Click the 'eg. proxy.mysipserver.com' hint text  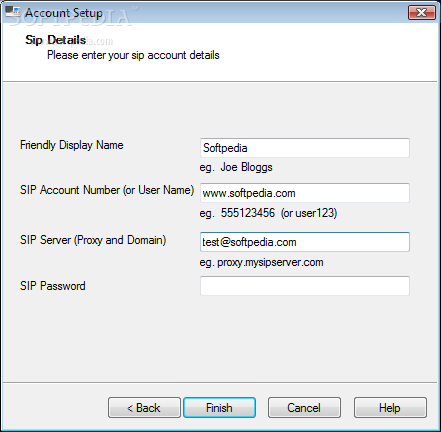tap(261, 262)
